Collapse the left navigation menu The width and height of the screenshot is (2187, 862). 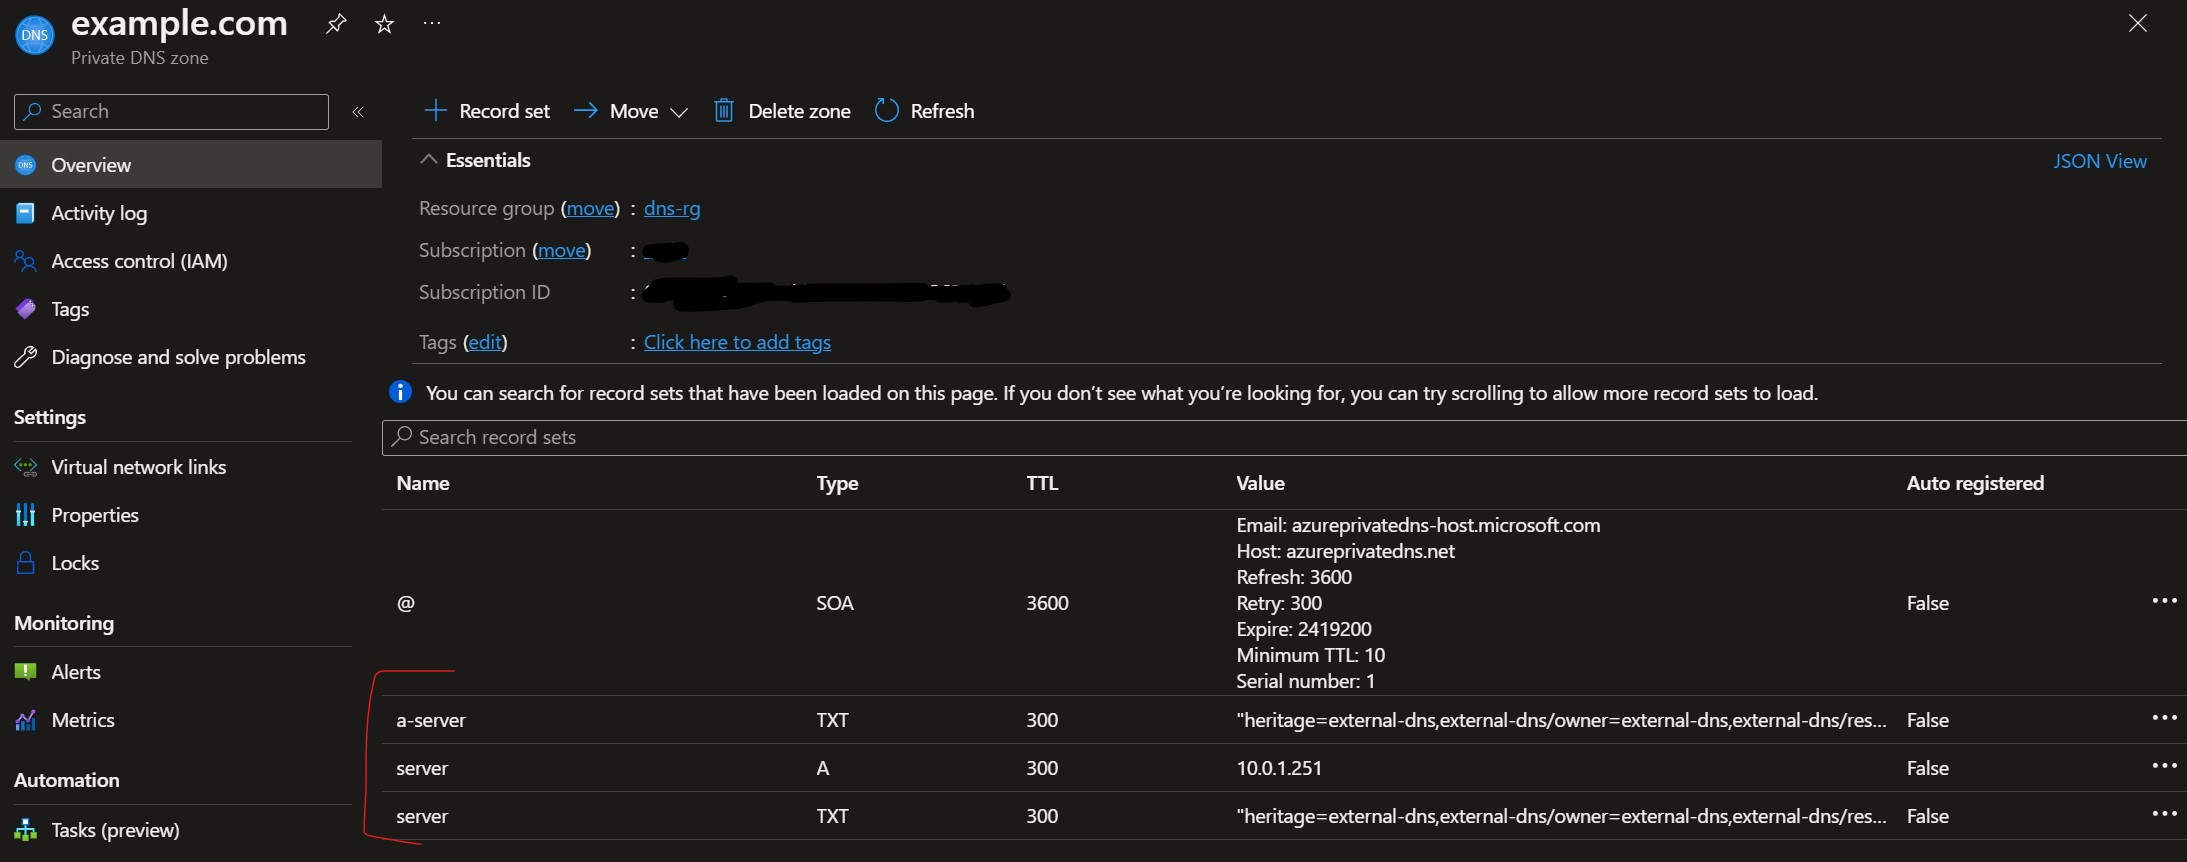[x=358, y=112]
